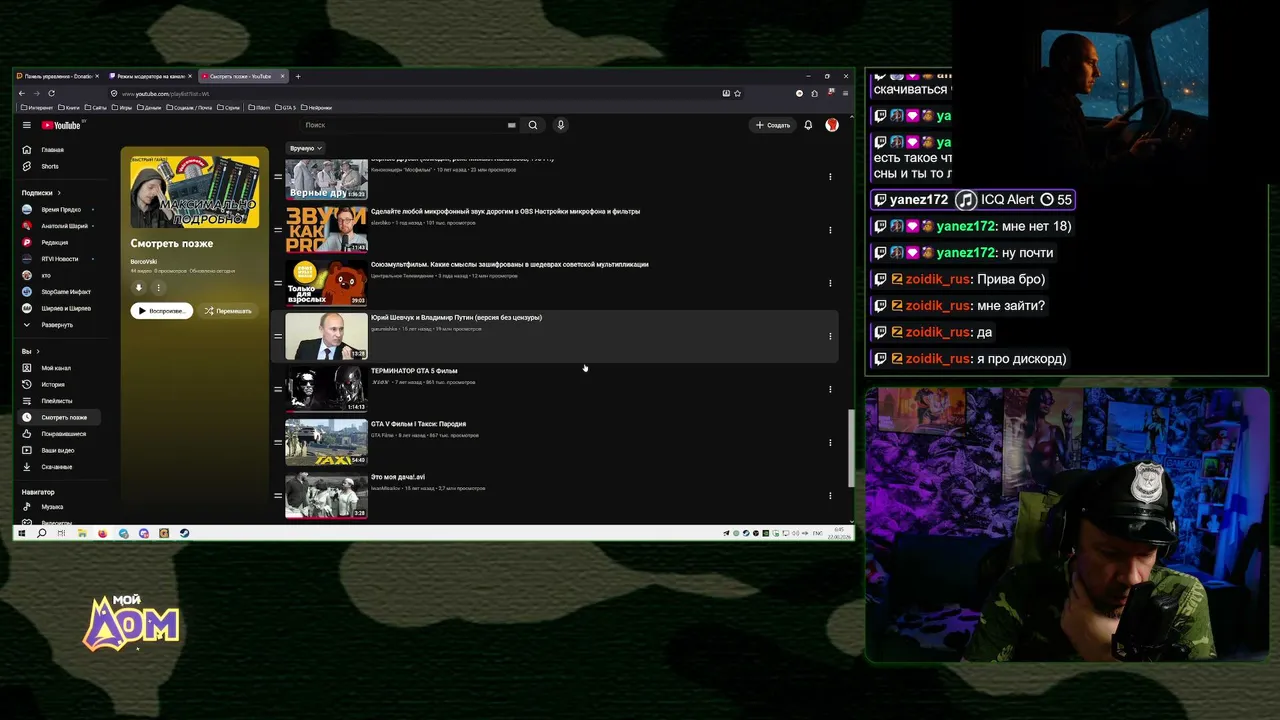Expand the Вы section
Viewport: 1280px width, 720px height.
tap(31, 352)
